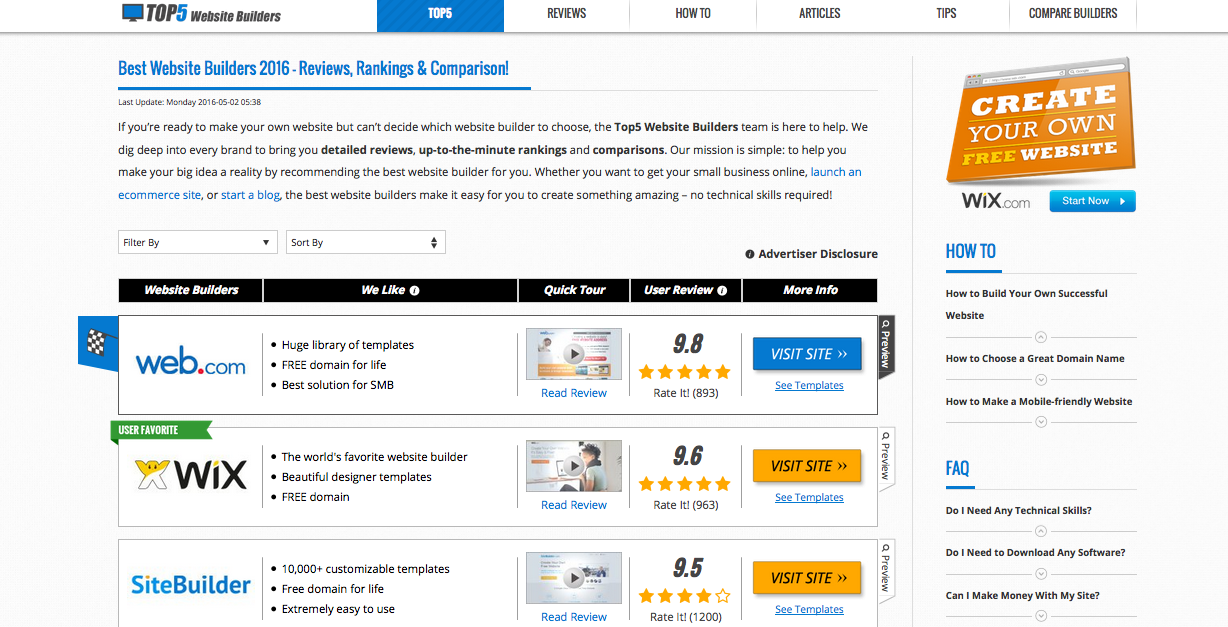Click the Create Your Own Free Website banner
This screenshot has width=1228, height=627.
1041,120
